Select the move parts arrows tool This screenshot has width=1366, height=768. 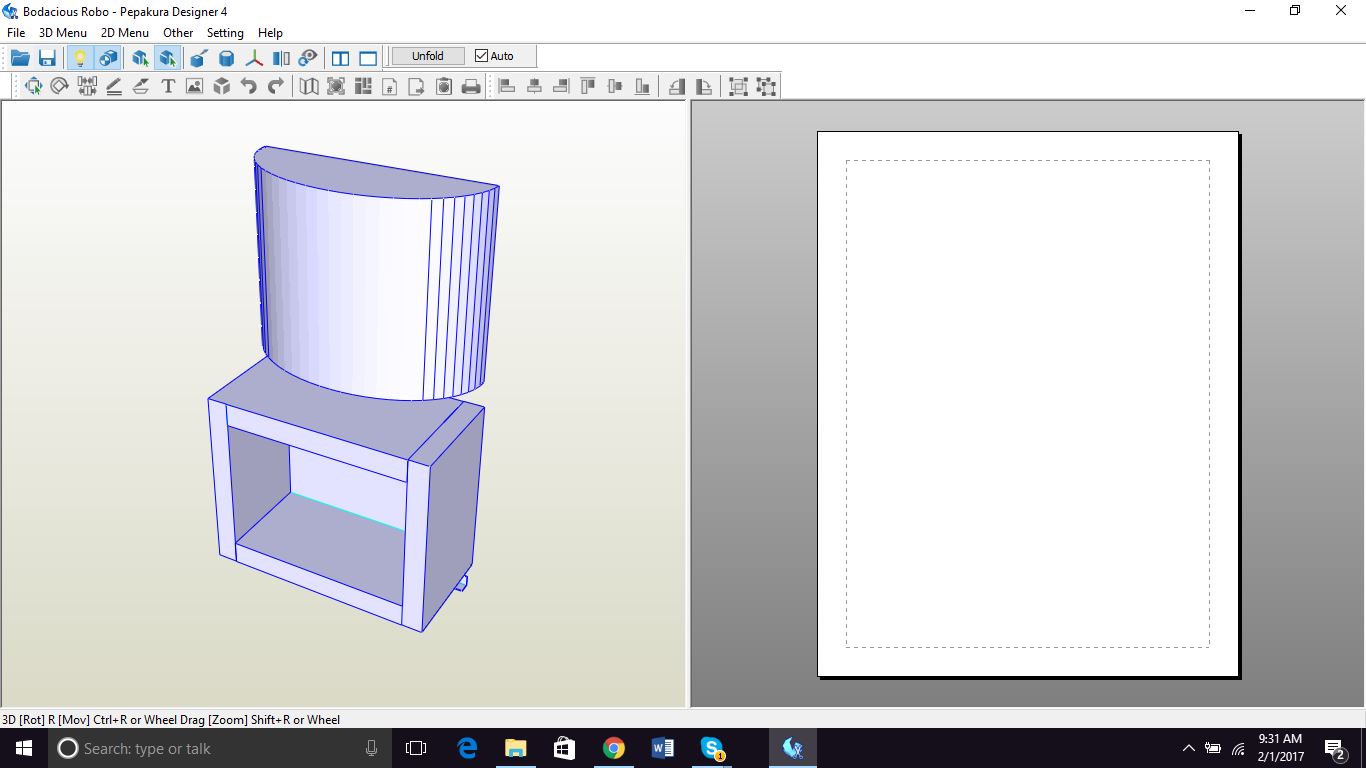[33, 86]
